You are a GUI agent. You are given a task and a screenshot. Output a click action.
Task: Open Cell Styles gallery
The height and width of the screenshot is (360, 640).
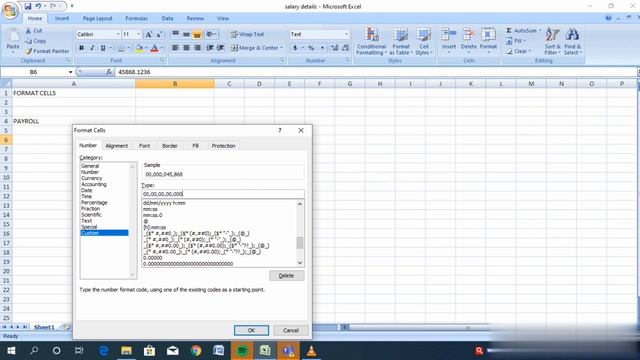click(x=424, y=41)
